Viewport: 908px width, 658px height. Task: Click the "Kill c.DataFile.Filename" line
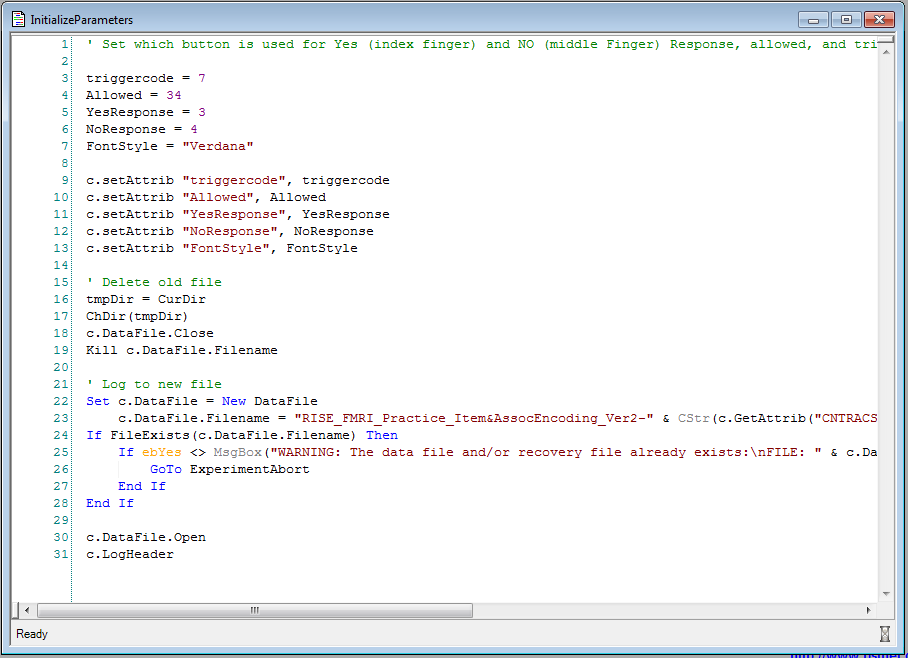coord(182,350)
